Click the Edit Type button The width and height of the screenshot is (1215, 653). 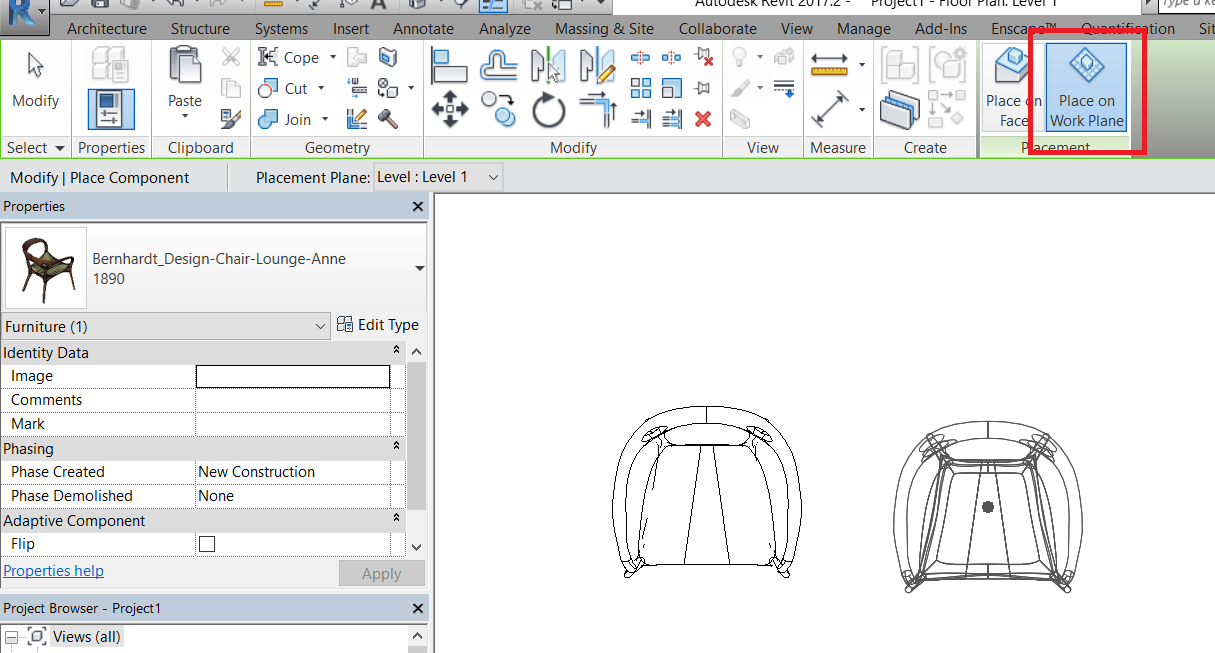coord(378,324)
